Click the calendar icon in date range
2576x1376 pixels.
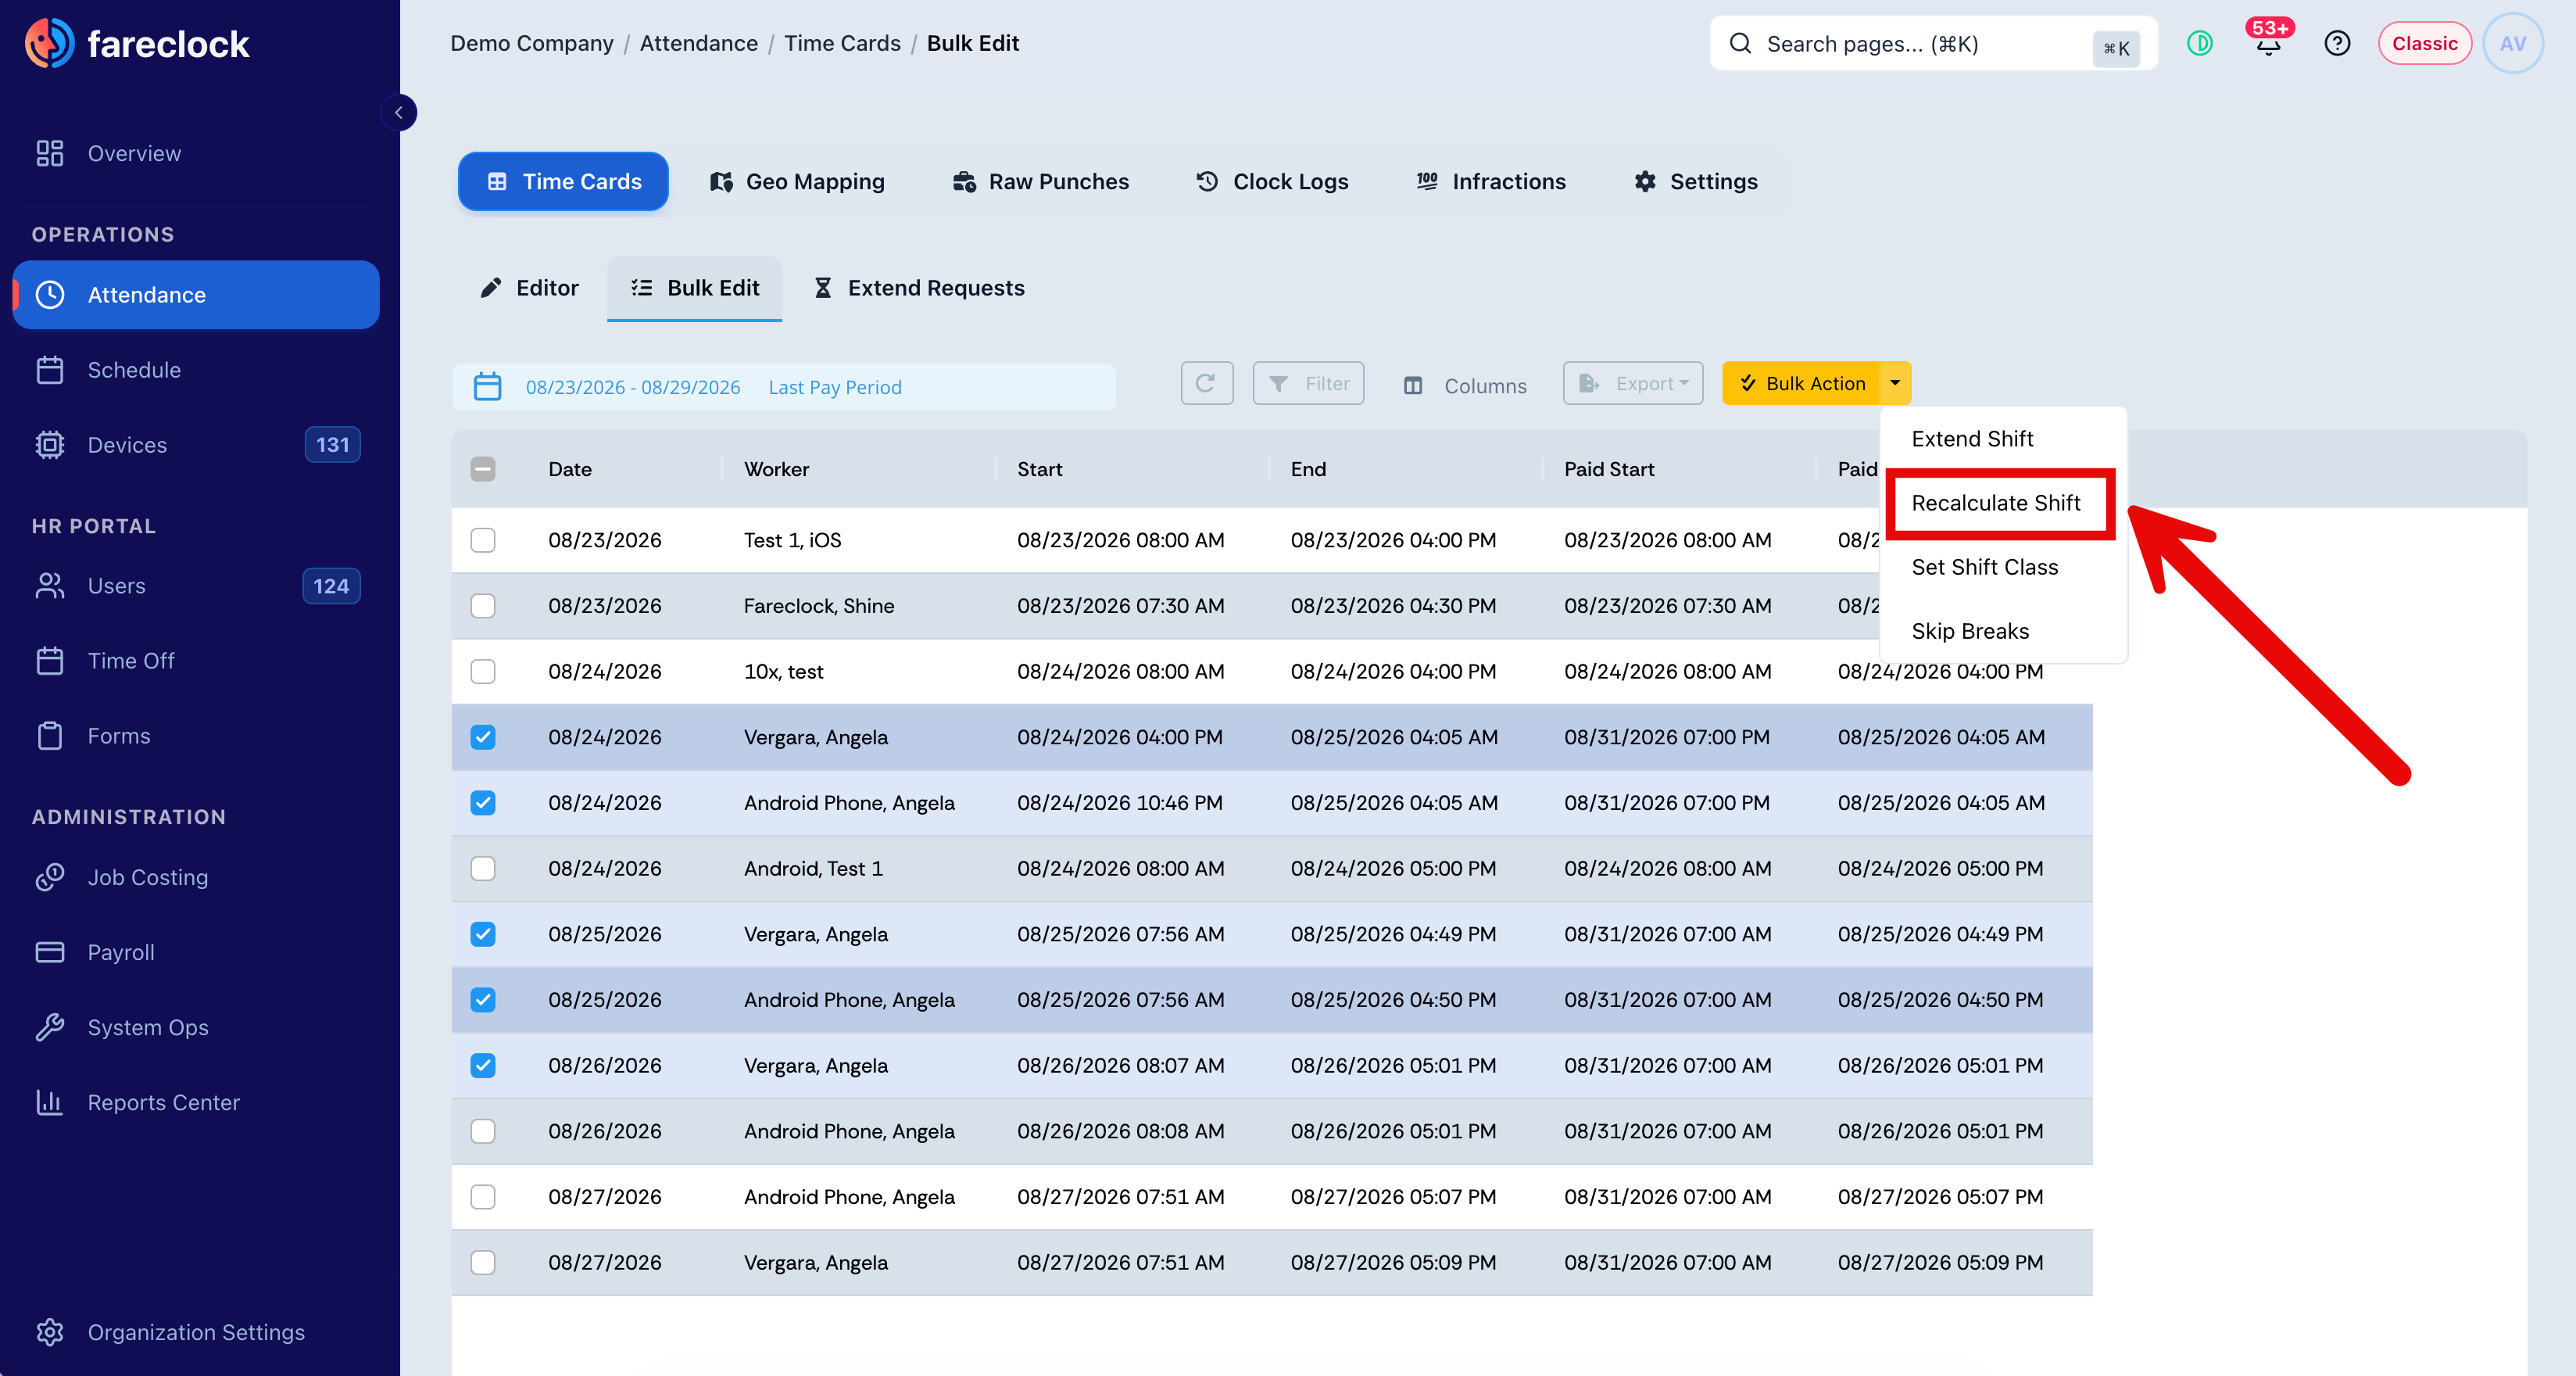487,387
